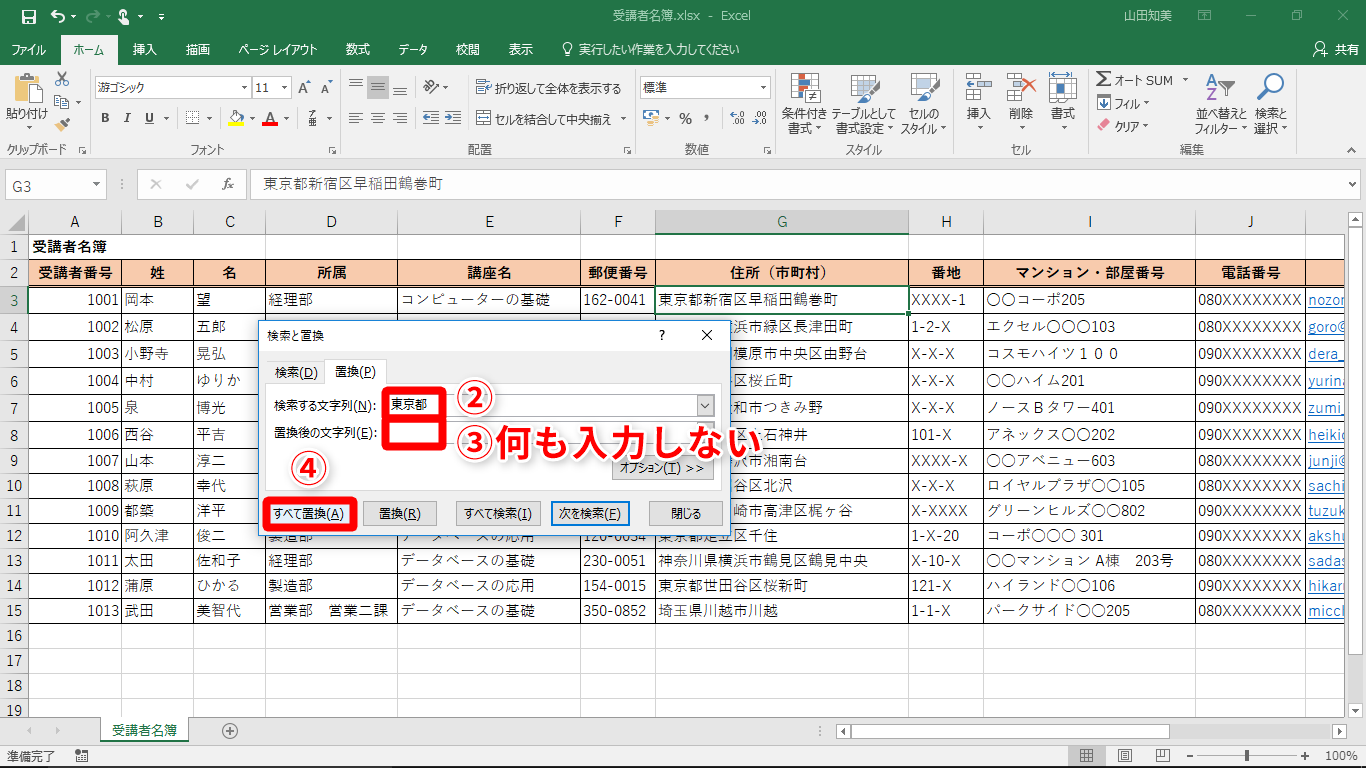Screen dimensions: 1366x768
Task: Click the 共有 share button
Action: (x=1336, y=49)
